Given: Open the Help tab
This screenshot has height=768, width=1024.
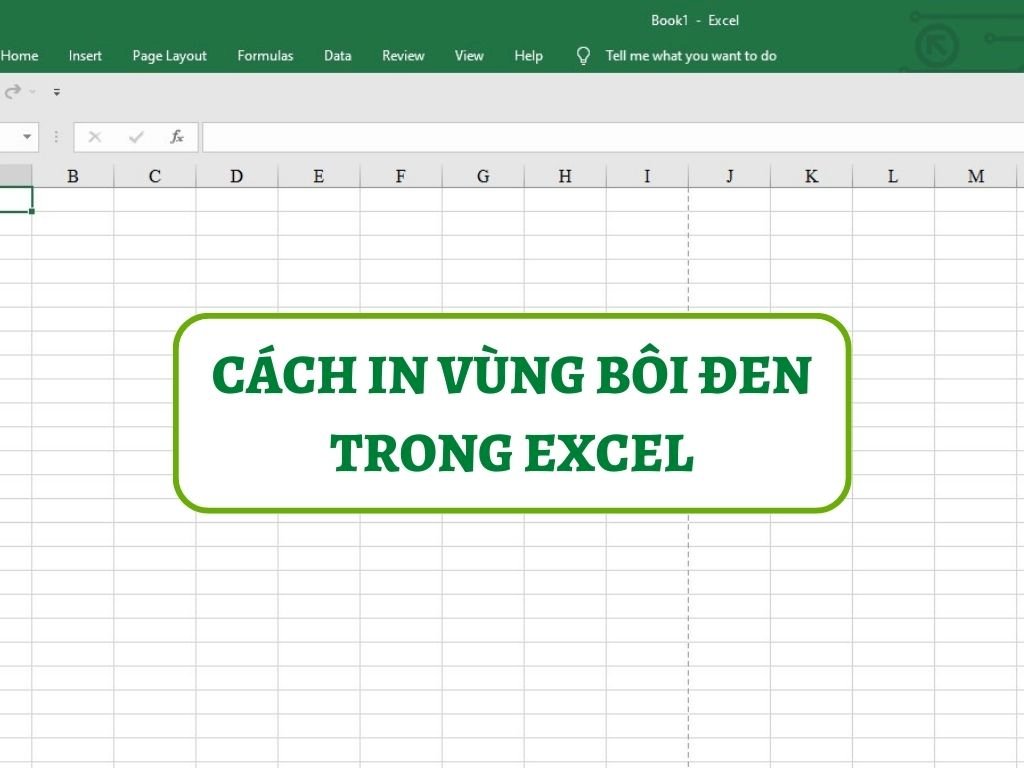Looking at the screenshot, I should pyautogui.click(x=528, y=56).
